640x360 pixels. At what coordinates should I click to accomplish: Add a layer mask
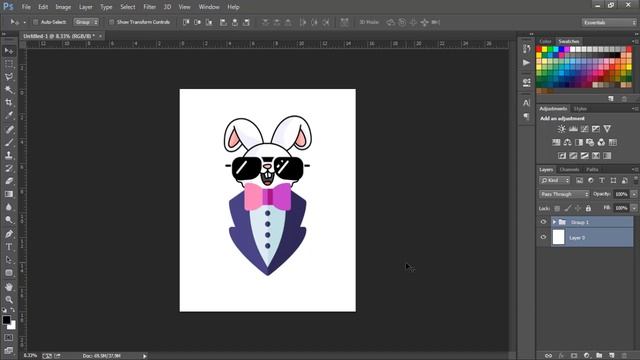point(574,356)
